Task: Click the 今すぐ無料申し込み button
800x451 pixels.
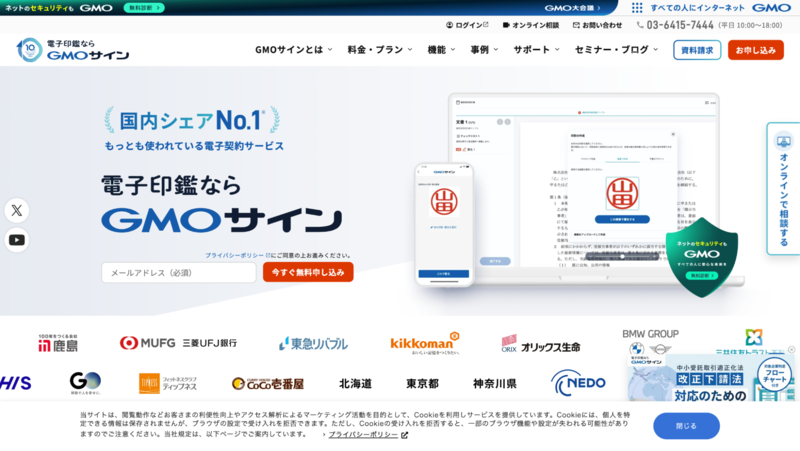Action: pyautogui.click(x=308, y=272)
